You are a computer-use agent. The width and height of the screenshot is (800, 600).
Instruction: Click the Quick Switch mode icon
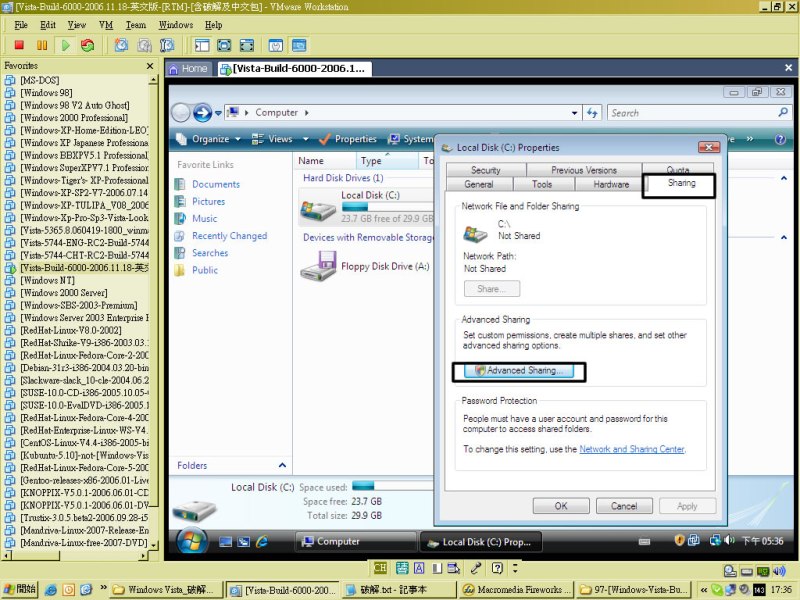pos(224,45)
